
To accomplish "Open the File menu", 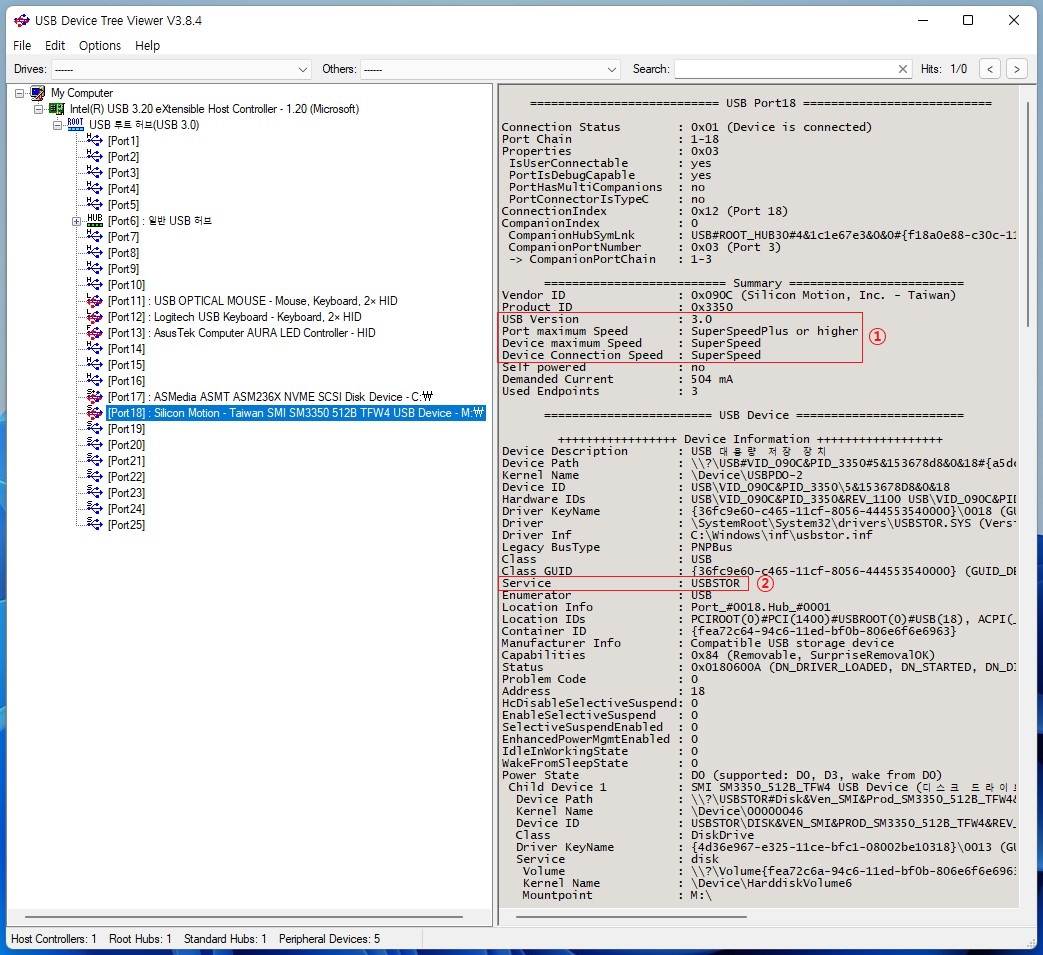I will click(22, 45).
